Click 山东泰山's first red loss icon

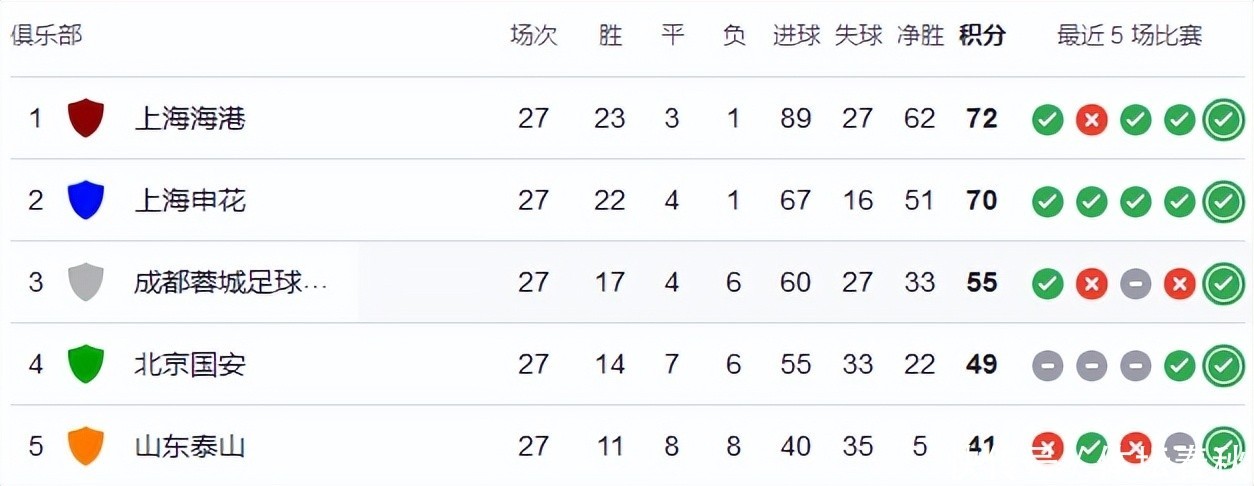coord(1047,446)
